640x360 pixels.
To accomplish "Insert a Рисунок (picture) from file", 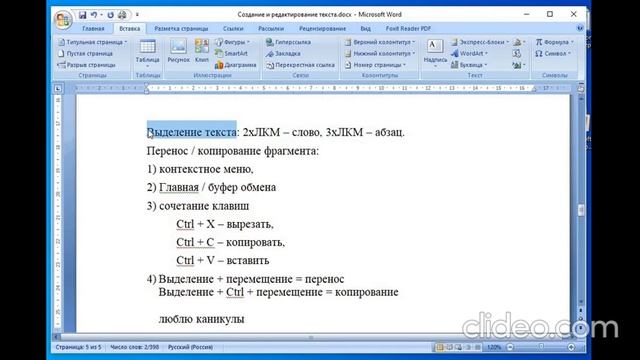I will point(178,51).
